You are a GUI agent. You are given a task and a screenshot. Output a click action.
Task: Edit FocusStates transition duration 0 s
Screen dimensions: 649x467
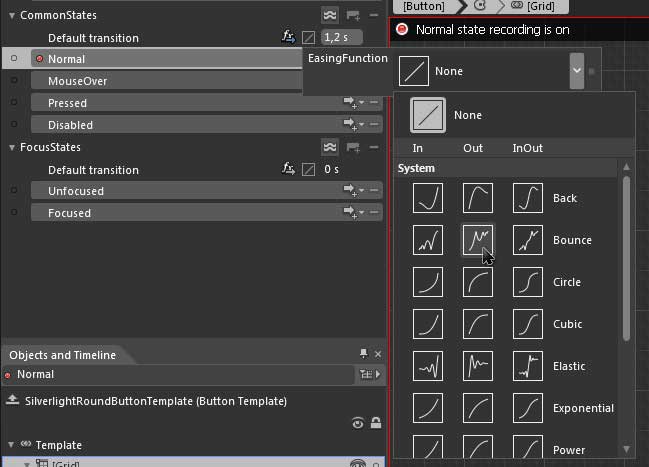332,169
